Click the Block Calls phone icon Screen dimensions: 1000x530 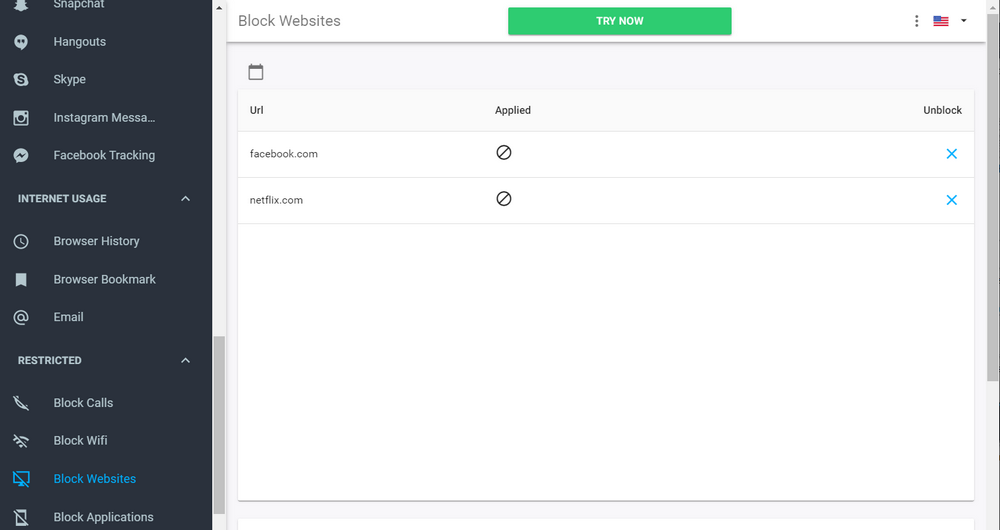(21, 403)
